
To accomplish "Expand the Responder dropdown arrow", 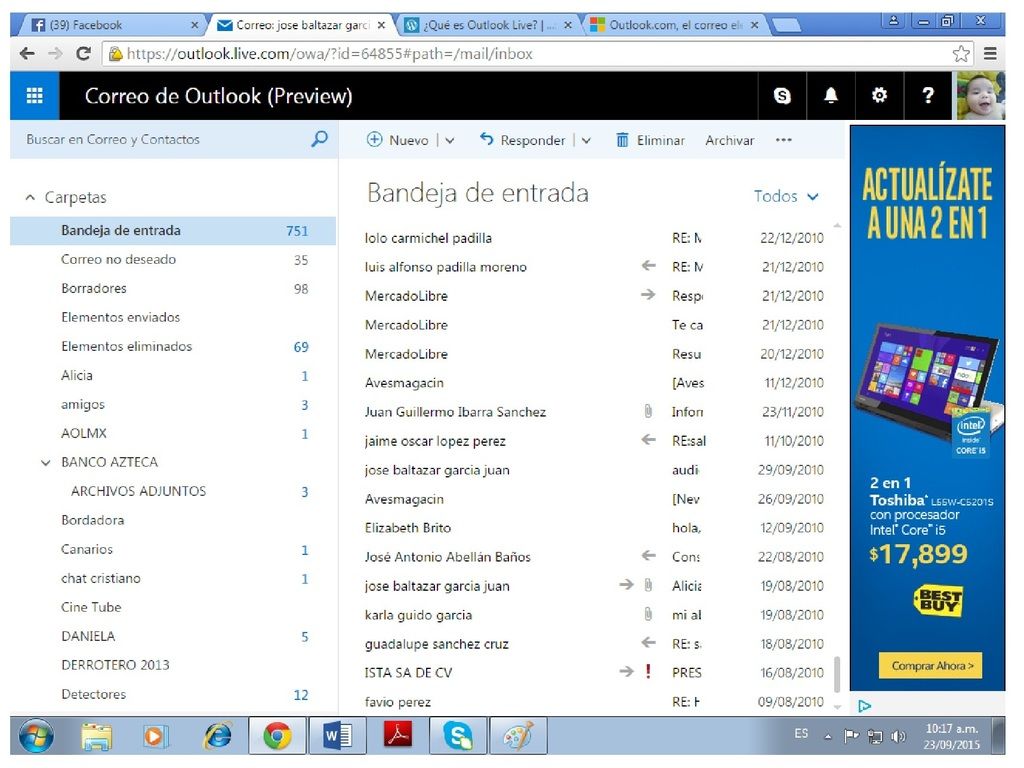I will 586,140.
